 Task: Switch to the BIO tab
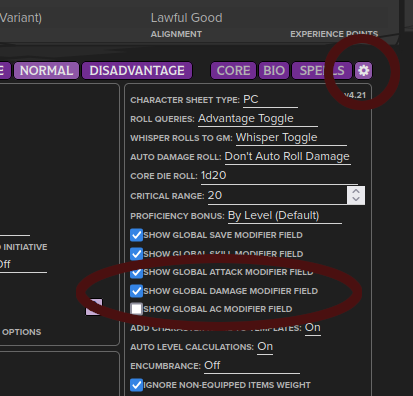point(274,71)
